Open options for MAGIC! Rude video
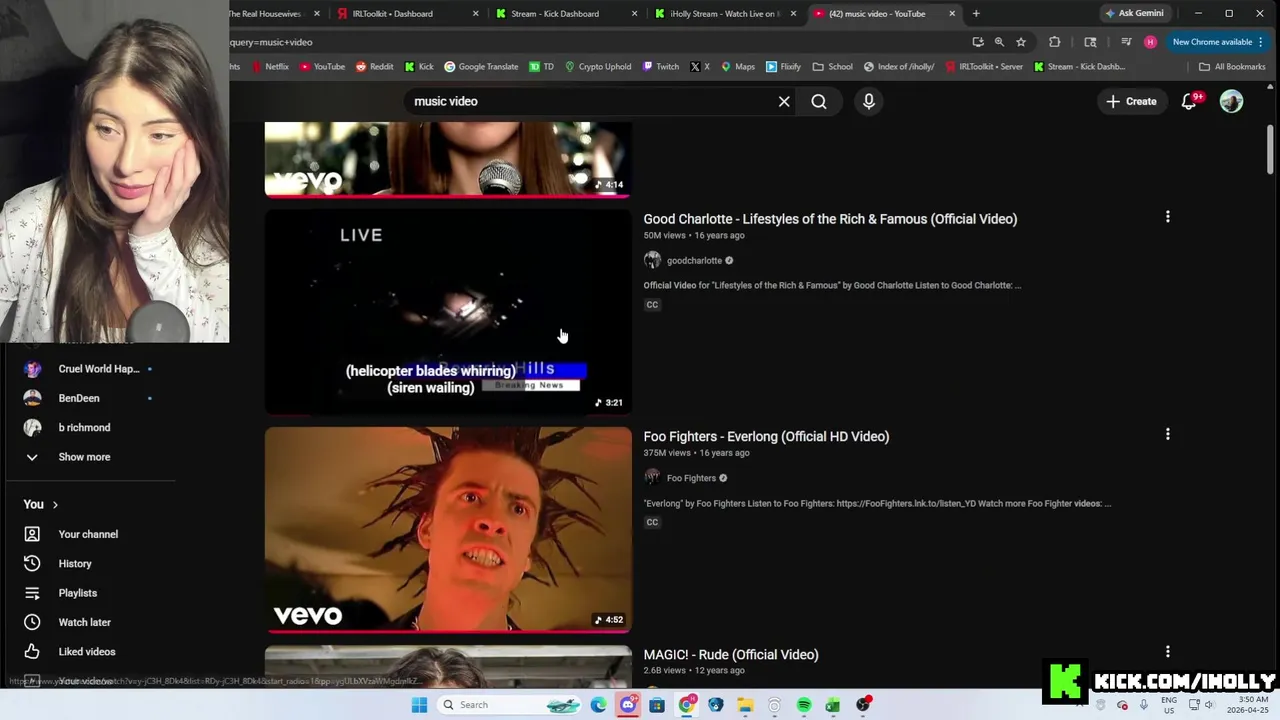The width and height of the screenshot is (1280, 720). click(x=1167, y=652)
